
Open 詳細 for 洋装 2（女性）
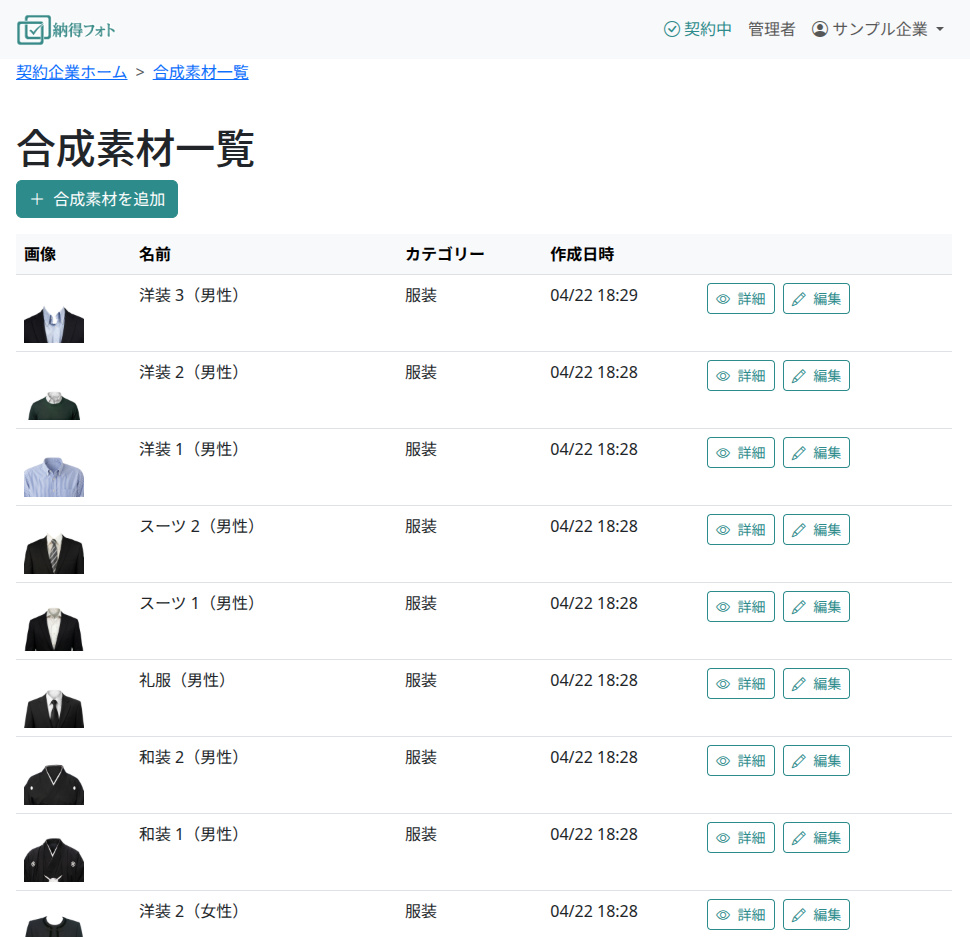click(x=740, y=915)
